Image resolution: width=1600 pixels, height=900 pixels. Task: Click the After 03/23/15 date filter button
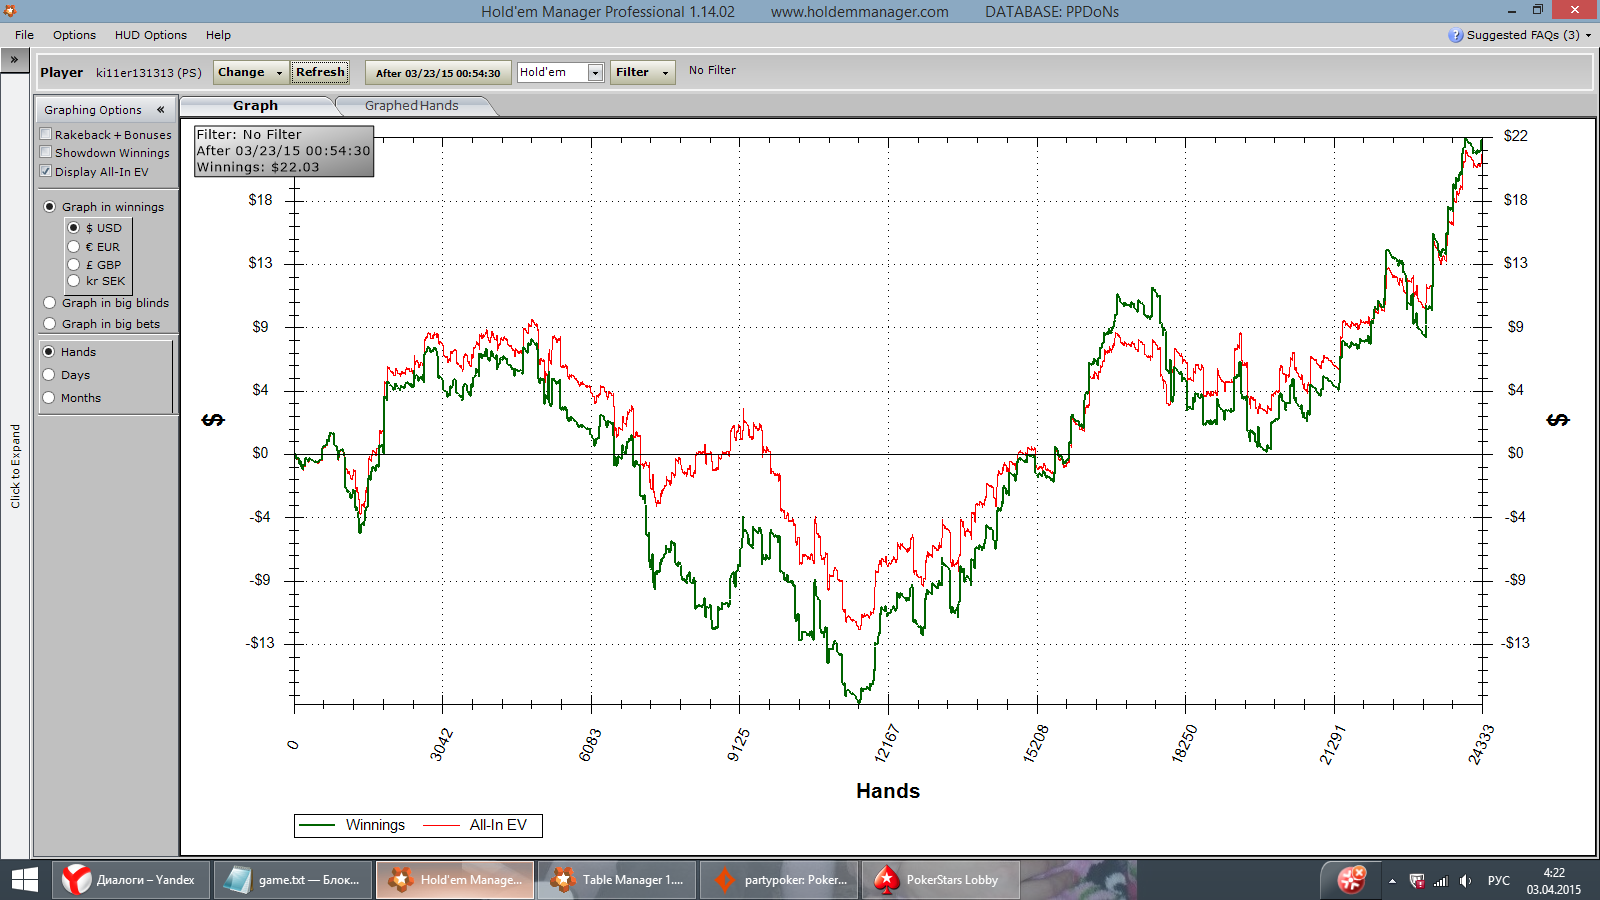[438, 73]
